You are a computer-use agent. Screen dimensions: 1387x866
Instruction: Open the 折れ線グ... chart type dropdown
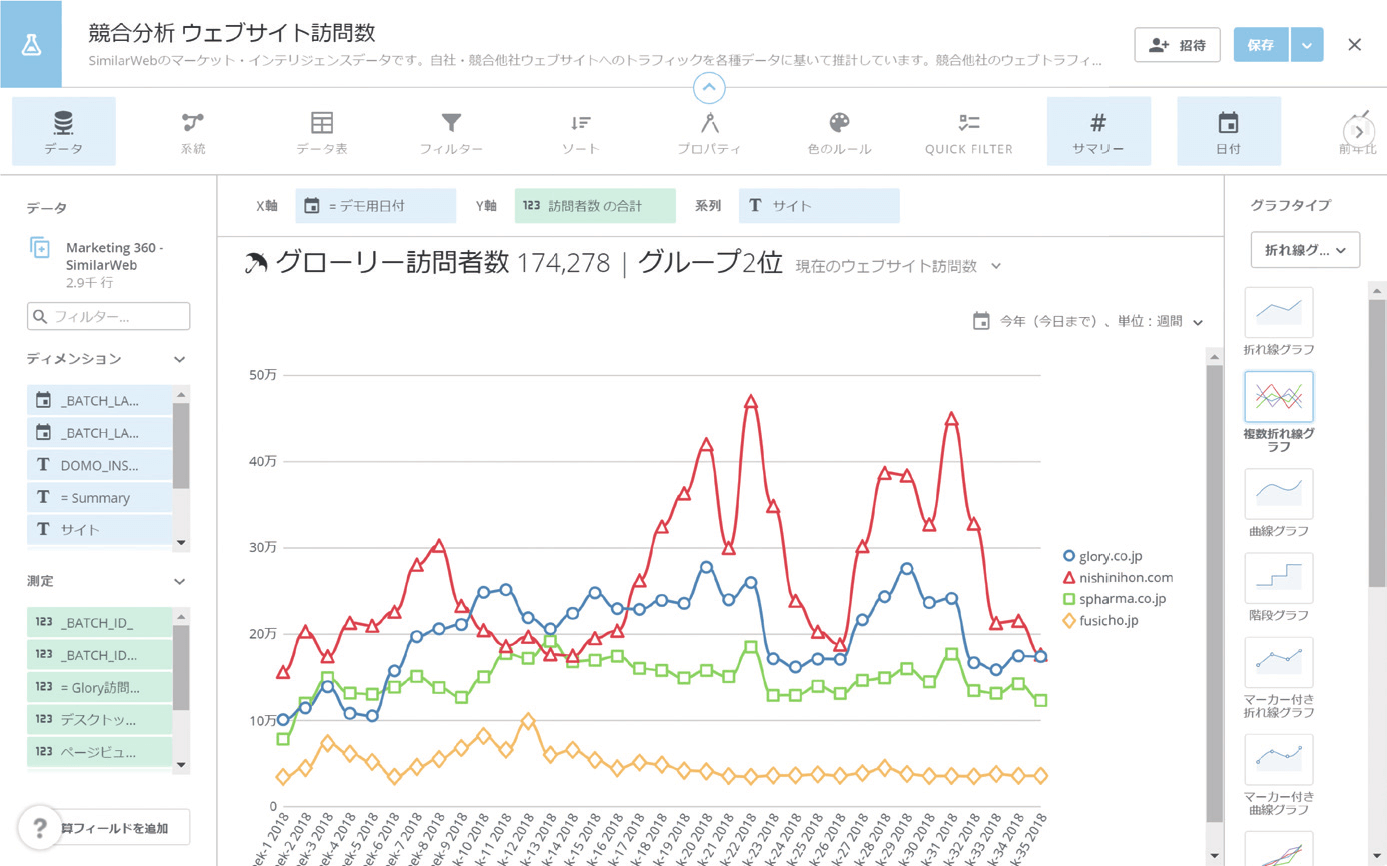point(1305,250)
